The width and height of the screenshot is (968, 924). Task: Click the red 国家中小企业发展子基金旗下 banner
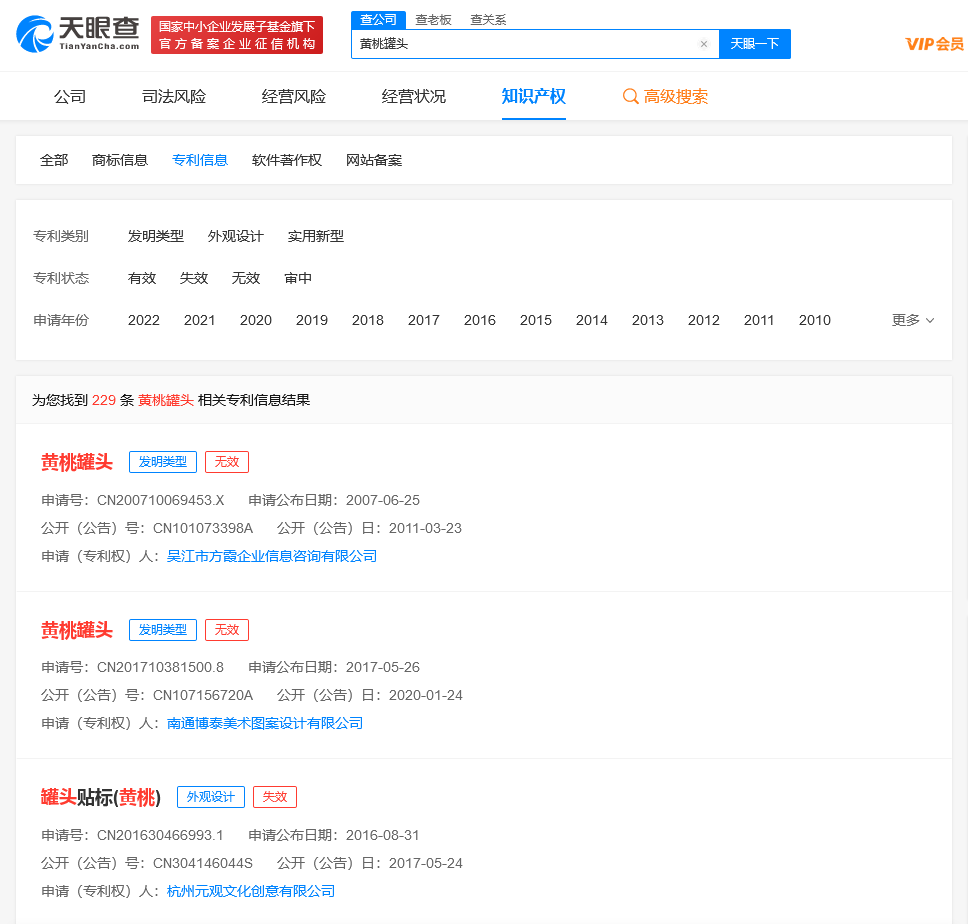click(237, 35)
